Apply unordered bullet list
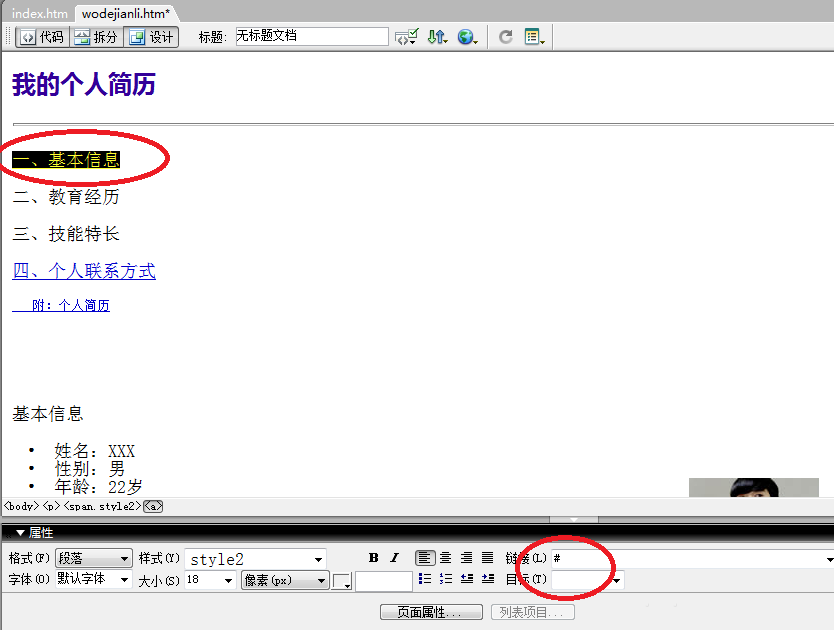The image size is (834, 630). tap(424, 578)
